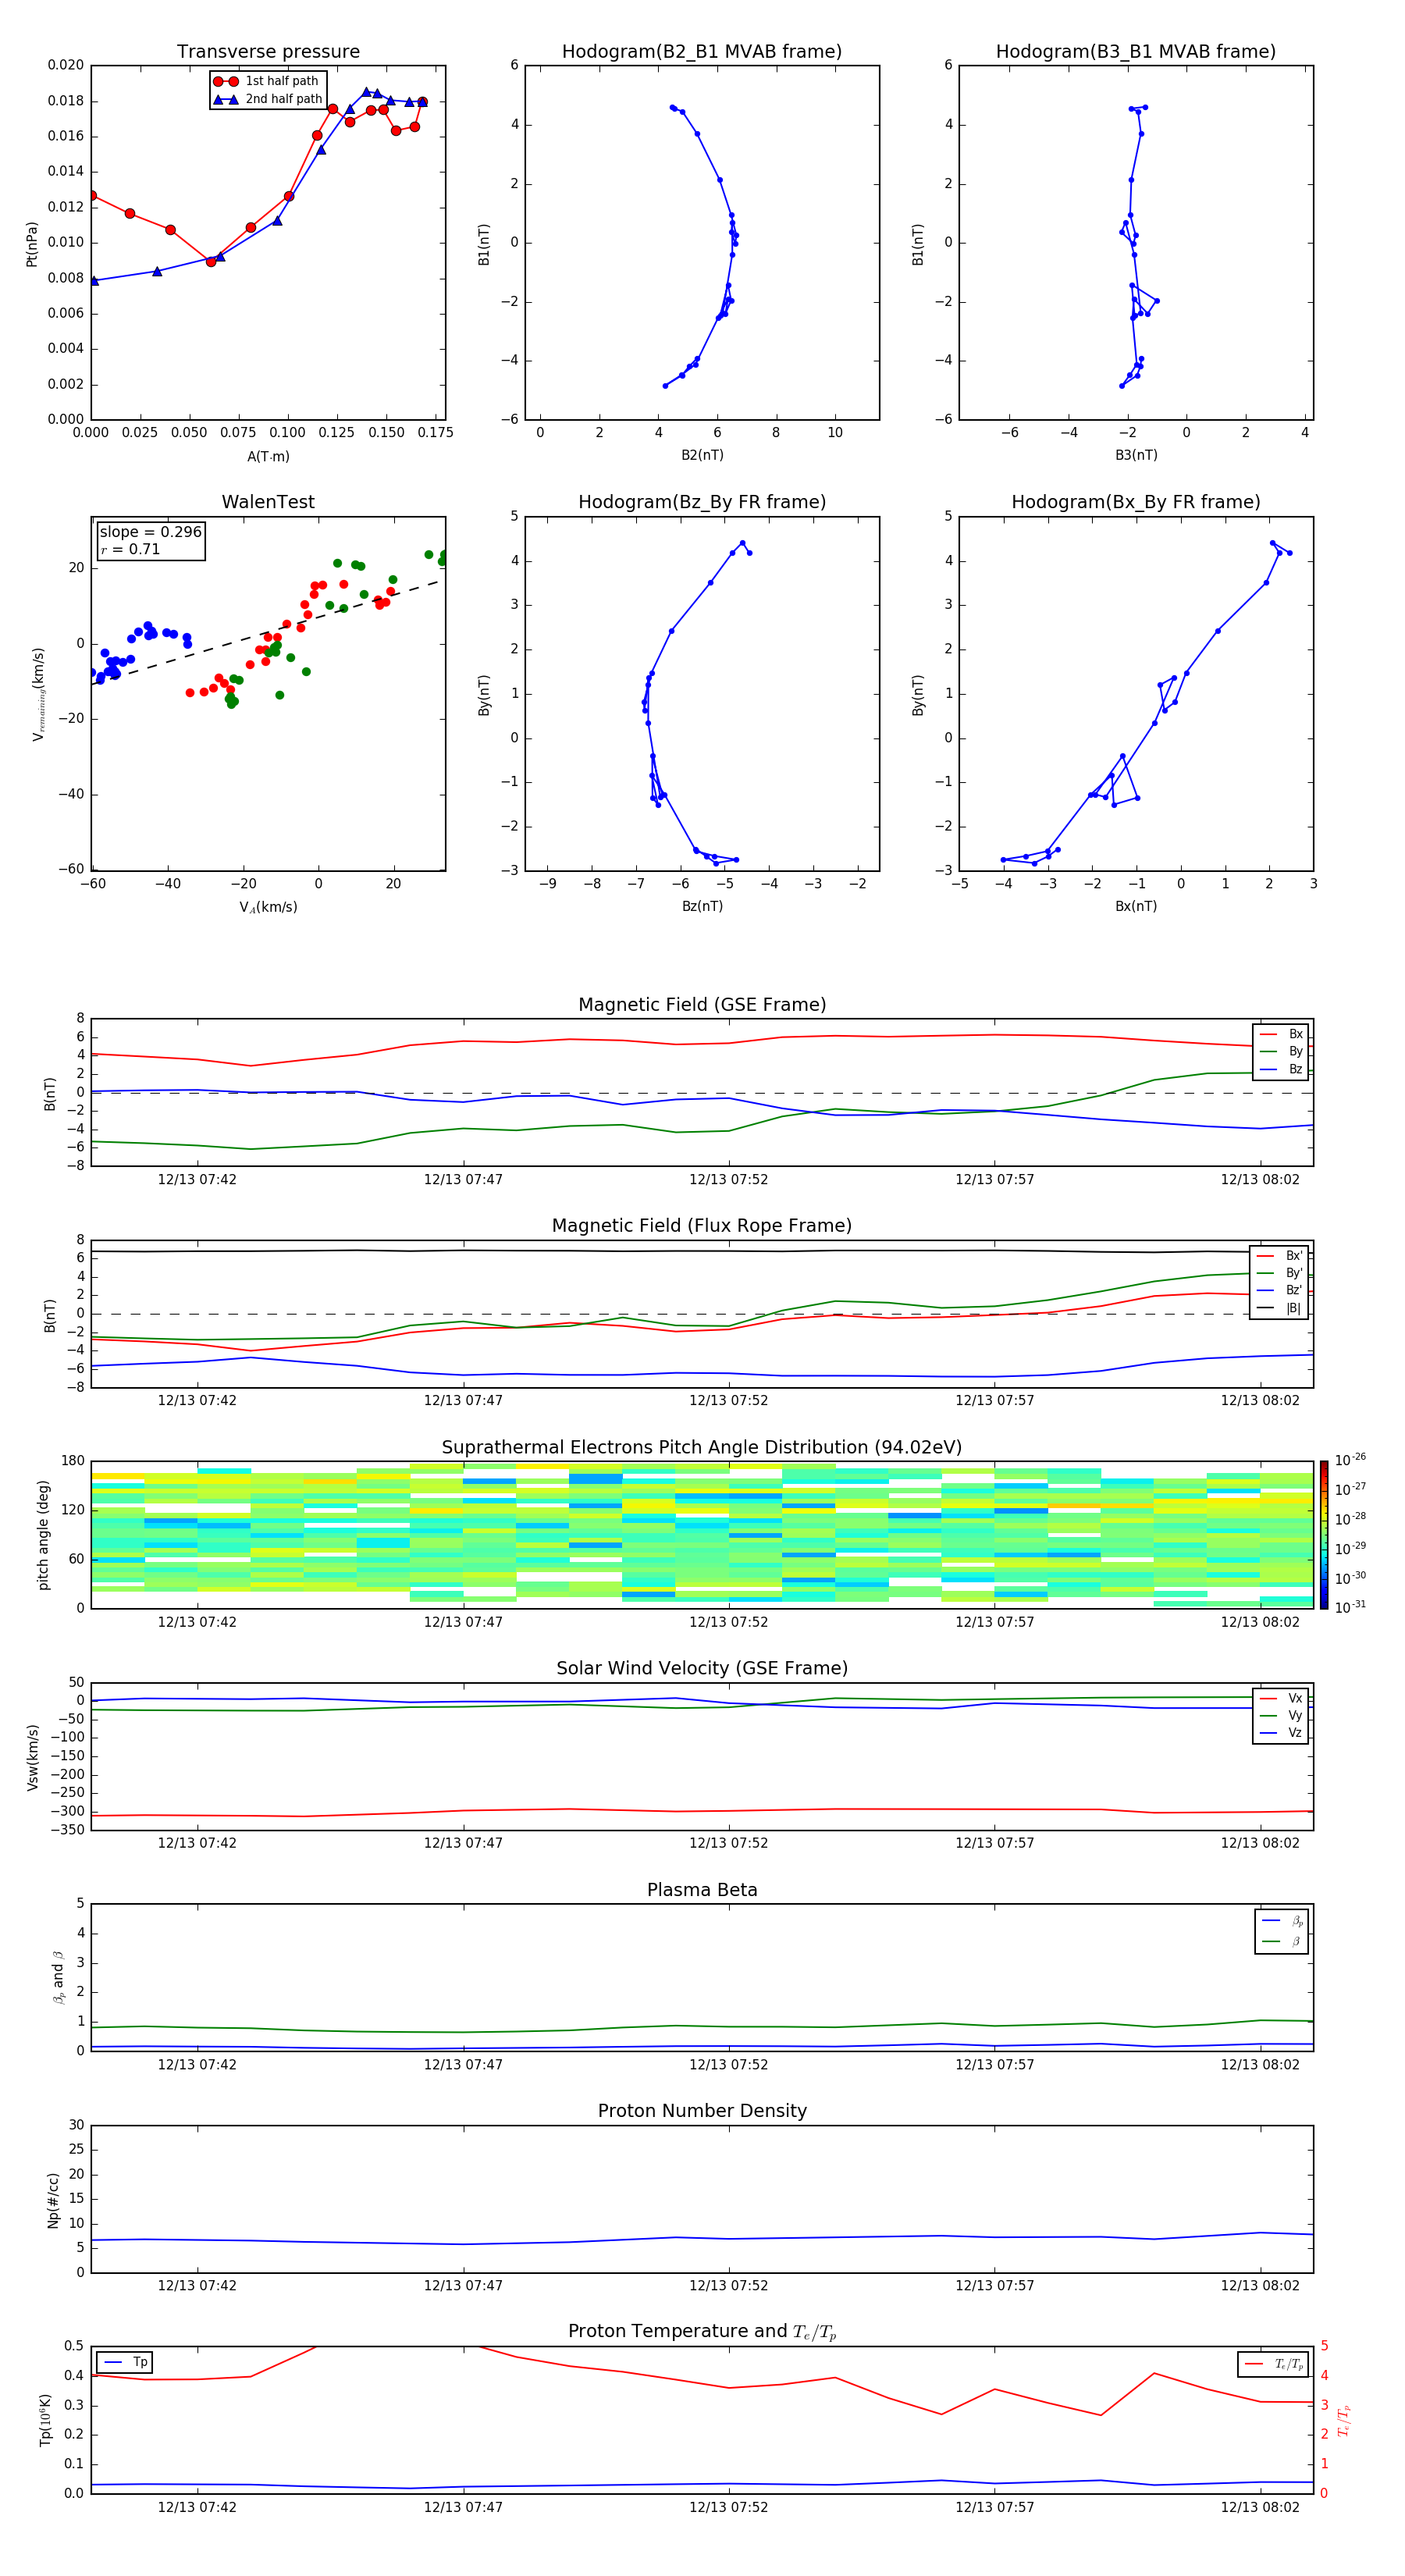Image resolution: width=1405 pixels, height=2576 pixels.
Task: Click the "Transverse pressure" plot title
Action: (x=268, y=52)
